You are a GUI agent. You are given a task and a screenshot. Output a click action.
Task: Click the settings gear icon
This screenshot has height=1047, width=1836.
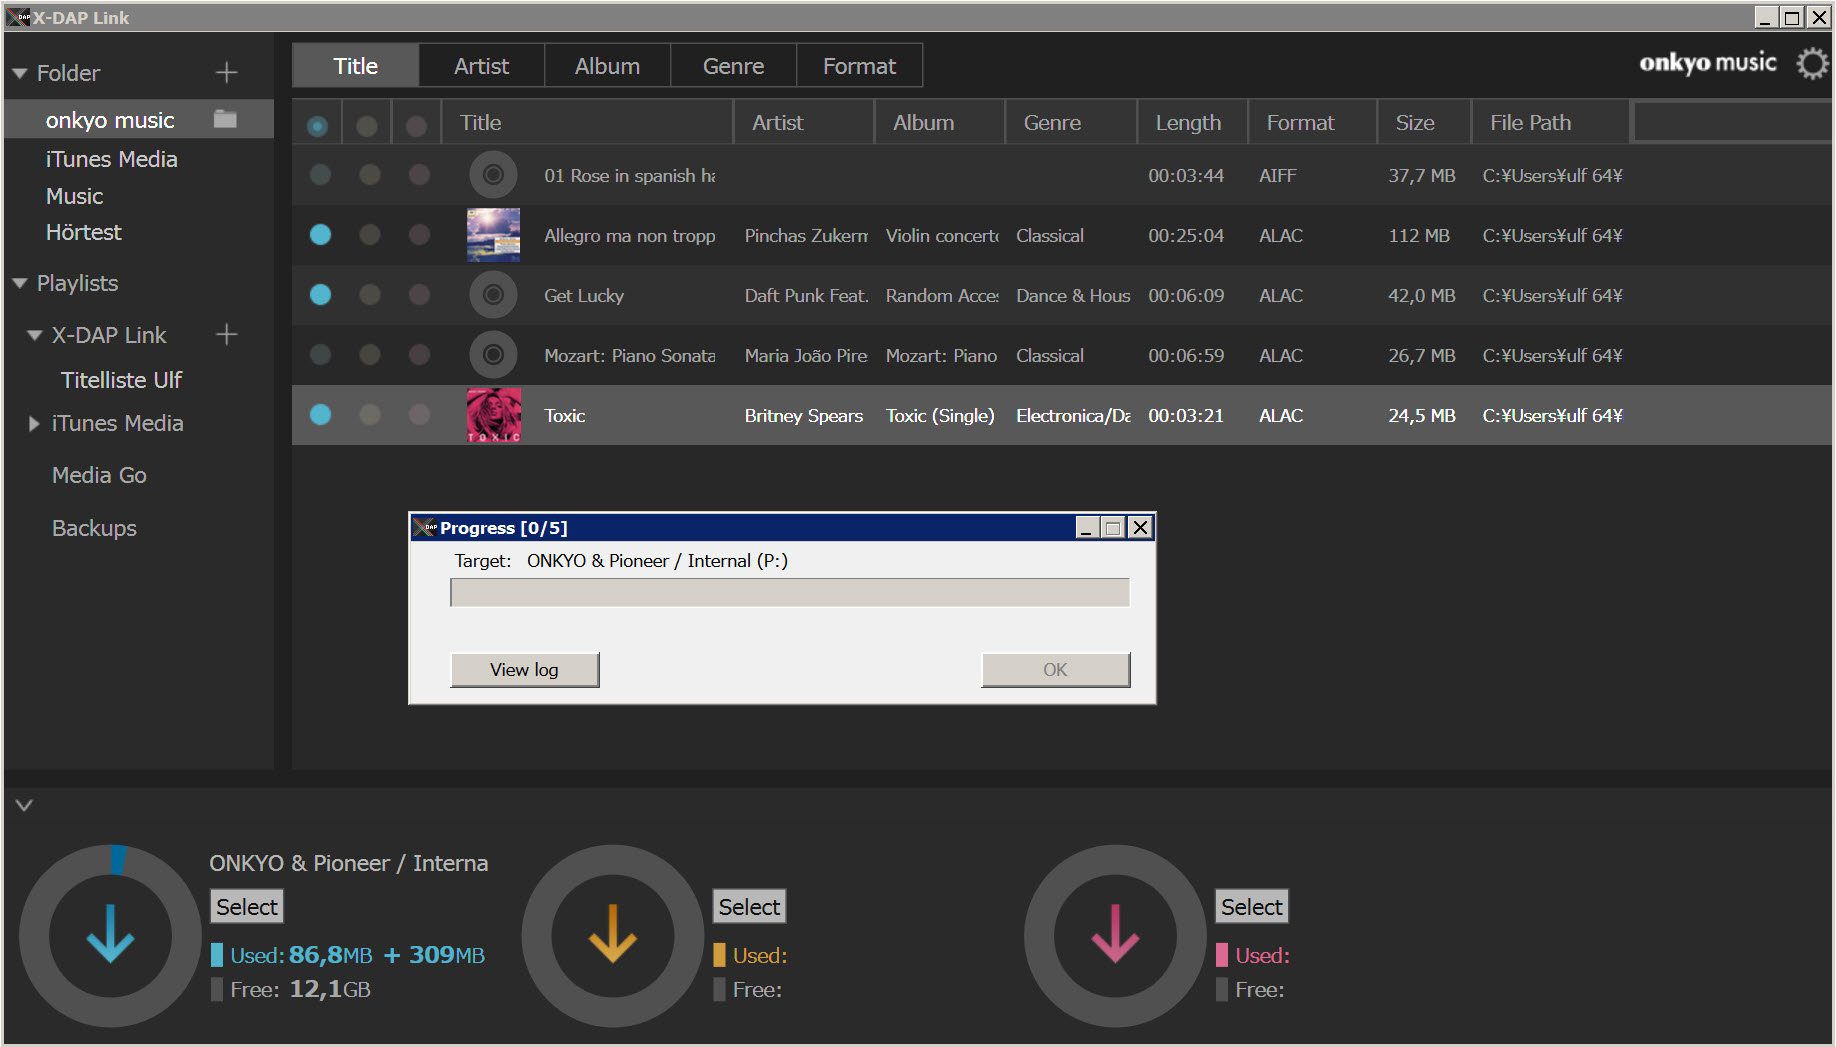(x=1811, y=64)
